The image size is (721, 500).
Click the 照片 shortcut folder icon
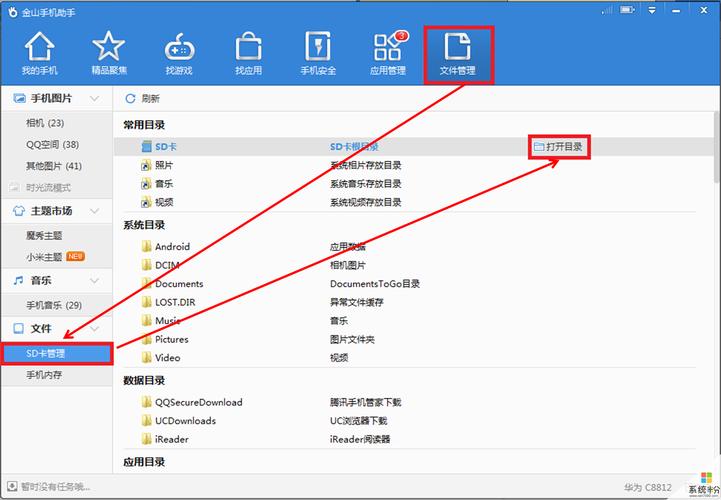pos(146,165)
